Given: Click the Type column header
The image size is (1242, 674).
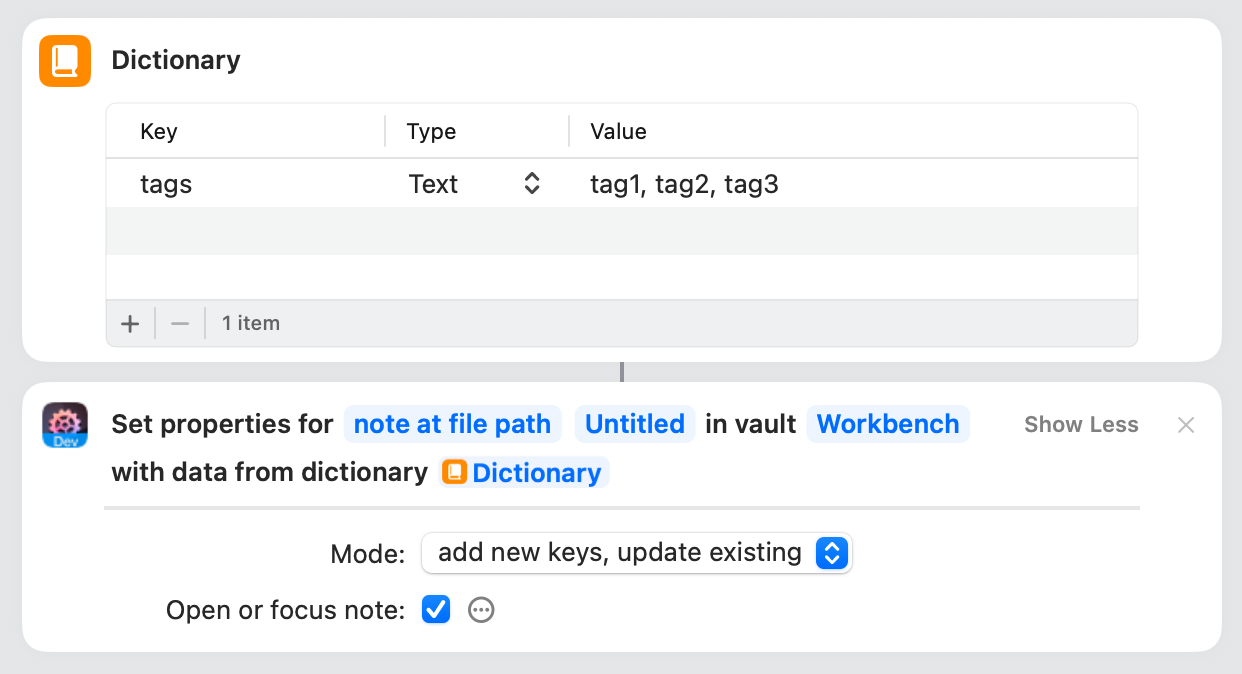Looking at the screenshot, I should pyautogui.click(x=431, y=132).
